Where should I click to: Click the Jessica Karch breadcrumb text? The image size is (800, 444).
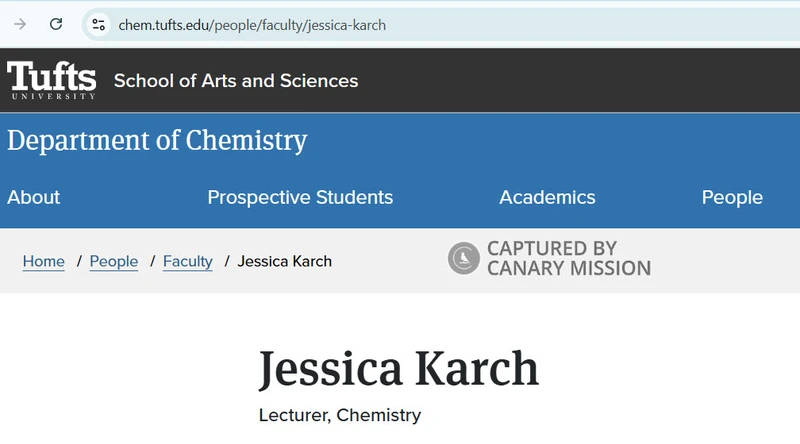(x=285, y=261)
